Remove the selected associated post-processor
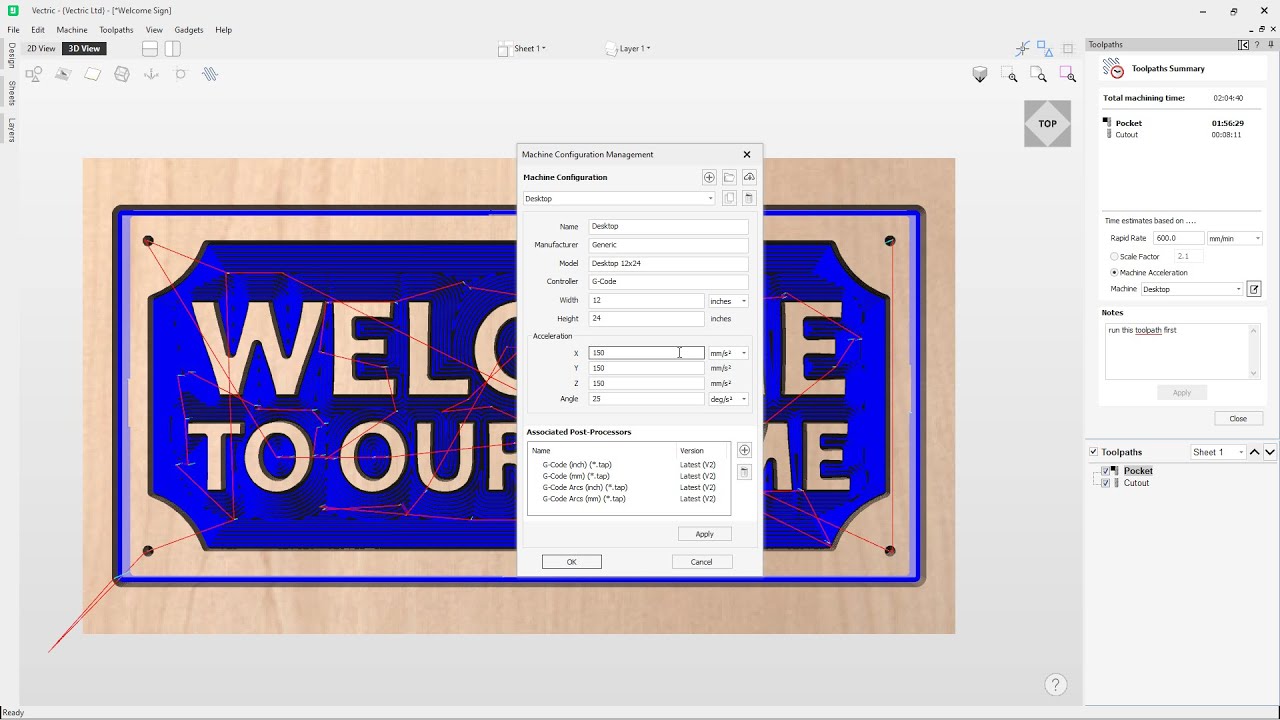1280x720 pixels. 744,472
